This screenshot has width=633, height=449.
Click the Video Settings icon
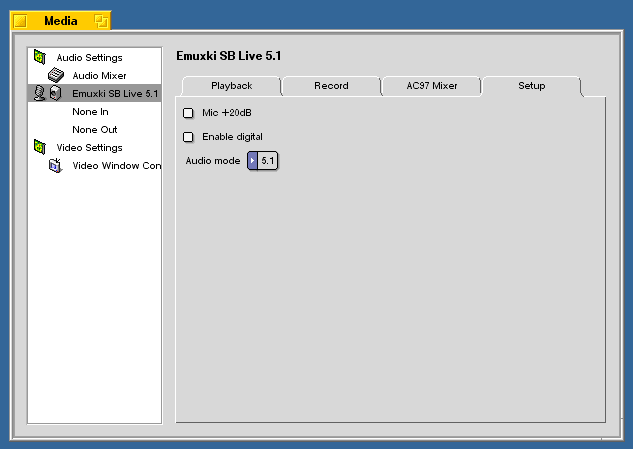click(40, 148)
